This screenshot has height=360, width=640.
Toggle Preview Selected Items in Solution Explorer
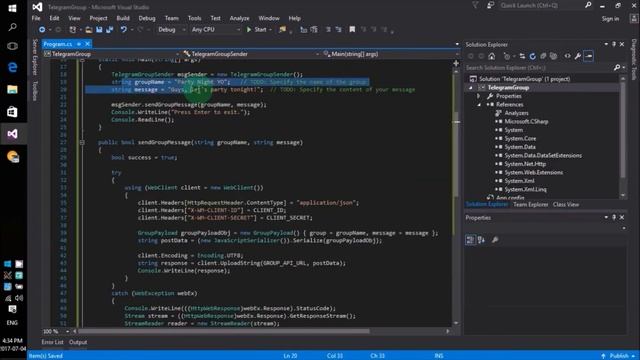(588, 56)
